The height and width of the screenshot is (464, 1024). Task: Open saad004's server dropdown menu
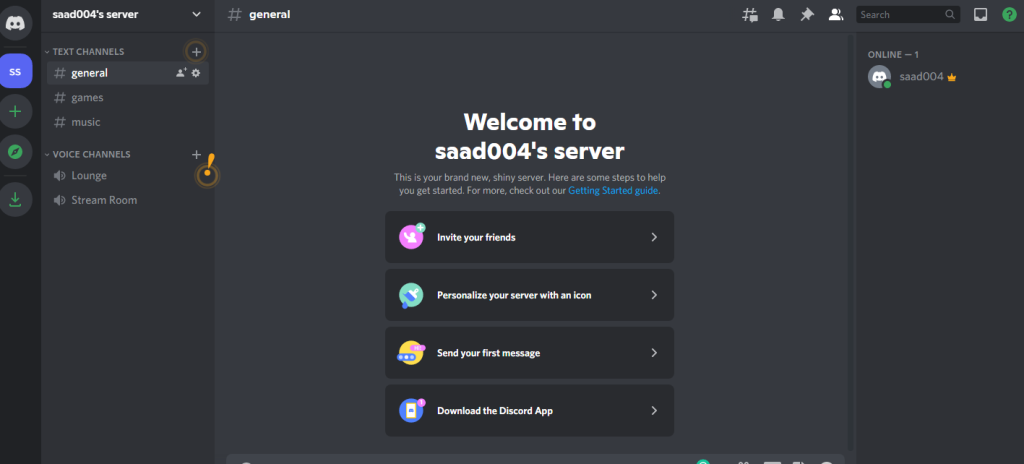pyautogui.click(x=128, y=14)
